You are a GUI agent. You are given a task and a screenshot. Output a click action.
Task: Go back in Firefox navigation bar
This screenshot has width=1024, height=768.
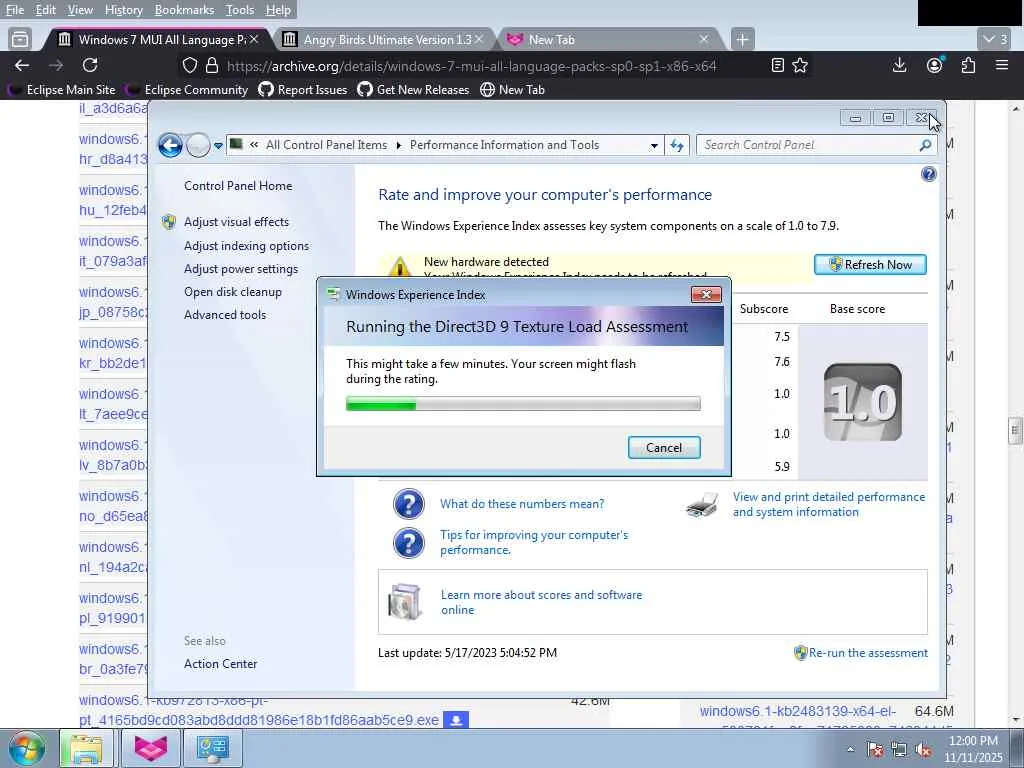(x=22, y=65)
